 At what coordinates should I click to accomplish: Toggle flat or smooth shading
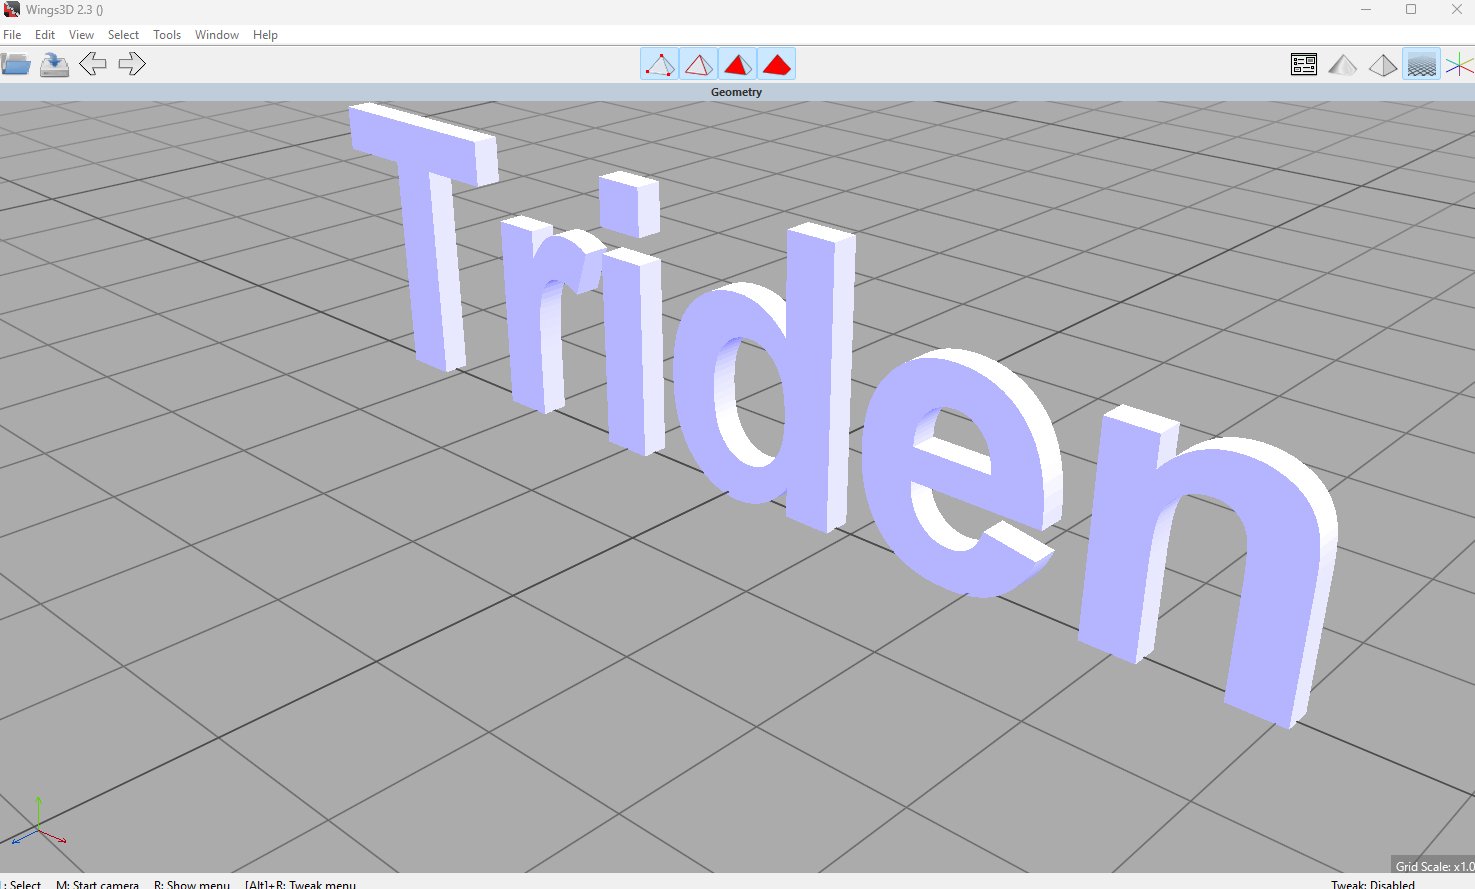pyautogui.click(x=1342, y=65)
